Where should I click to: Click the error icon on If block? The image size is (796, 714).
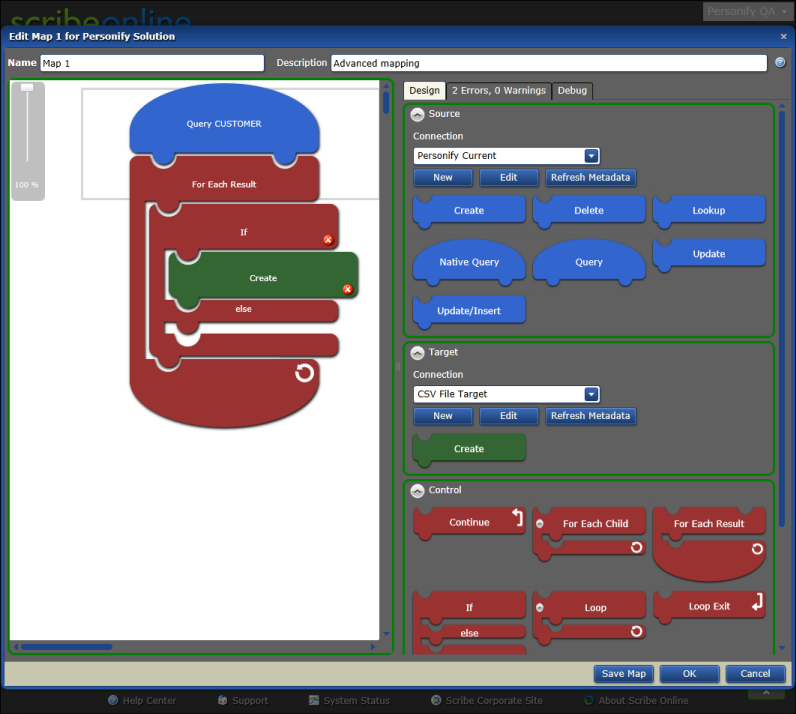click(328, 240)
